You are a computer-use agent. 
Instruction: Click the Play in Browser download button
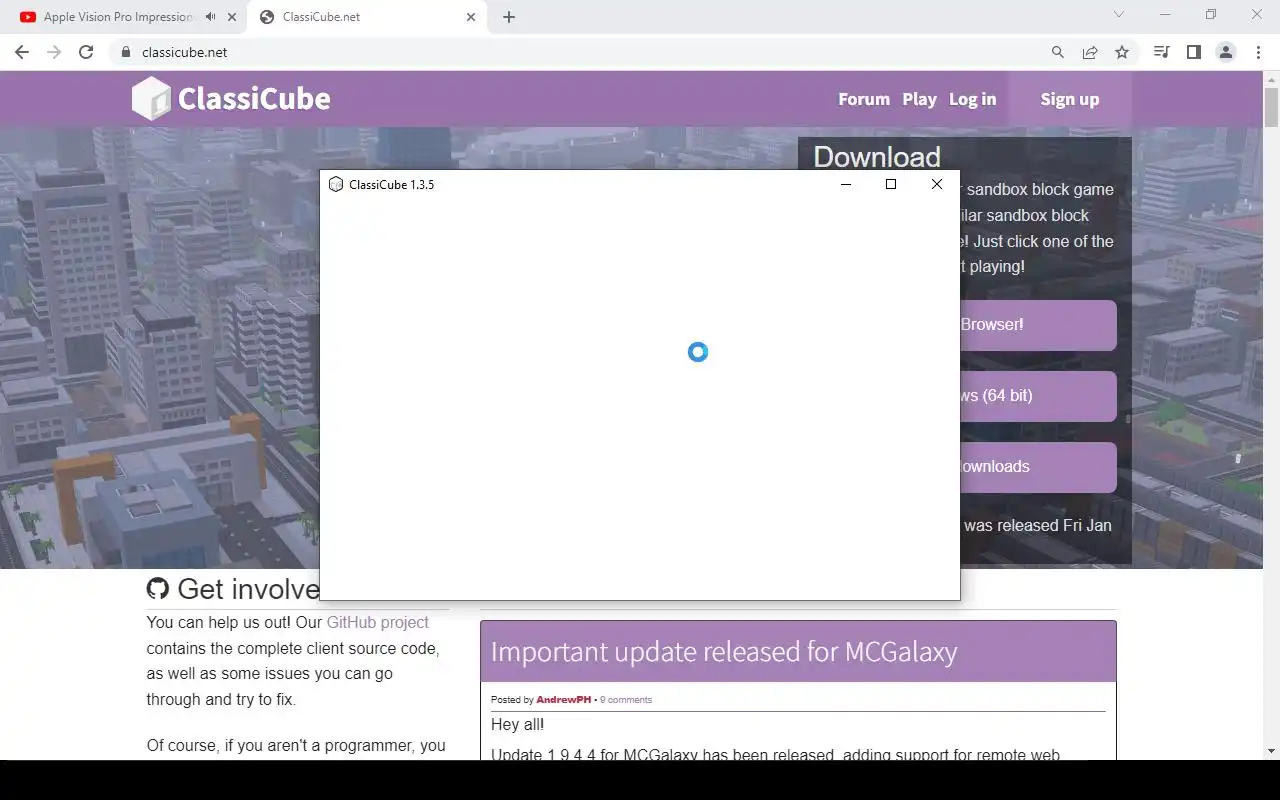click(x=1038, y=325)
